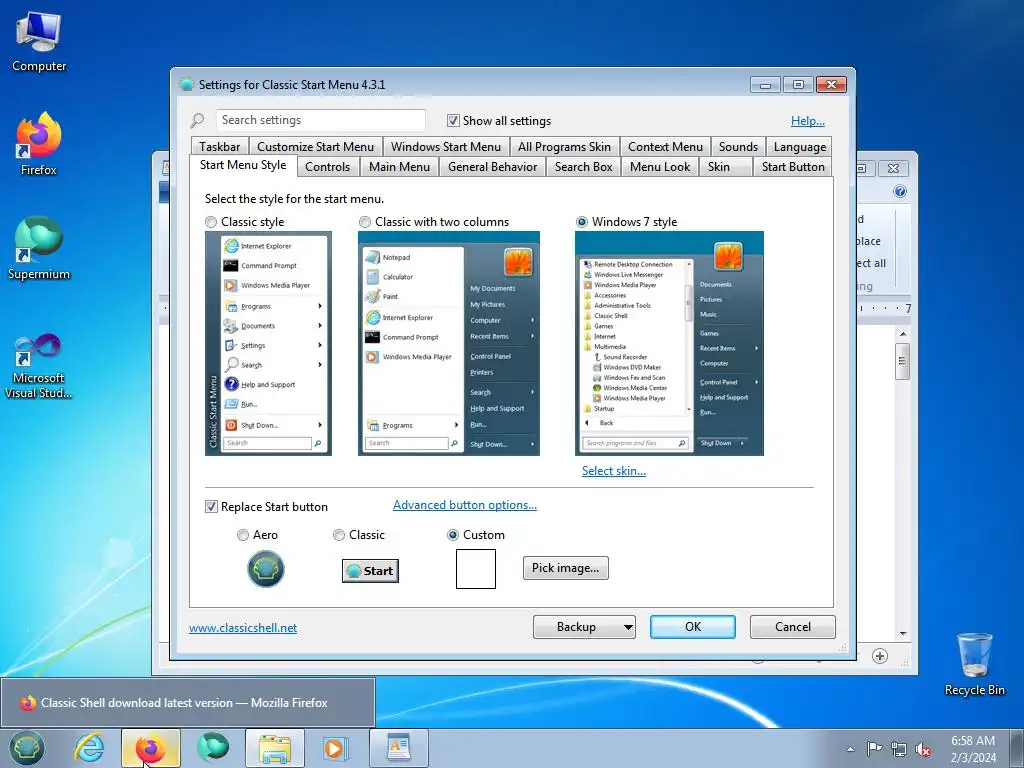Select the Classic style radio button
Viewport: 1024px width, 768px height.
[211, 222]
